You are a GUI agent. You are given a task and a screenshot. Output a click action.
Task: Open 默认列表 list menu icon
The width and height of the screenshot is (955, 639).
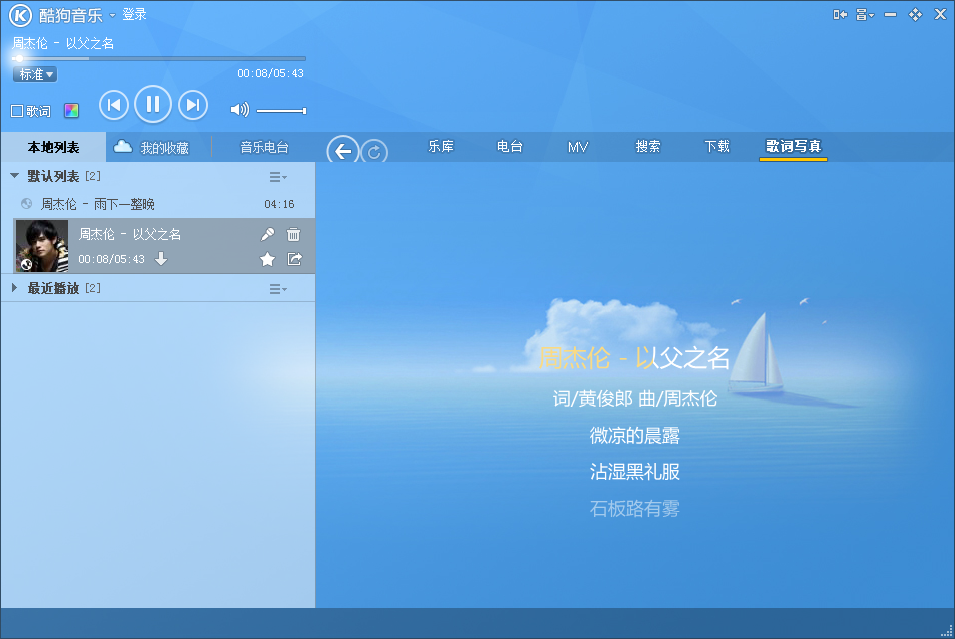click(278, 177)
